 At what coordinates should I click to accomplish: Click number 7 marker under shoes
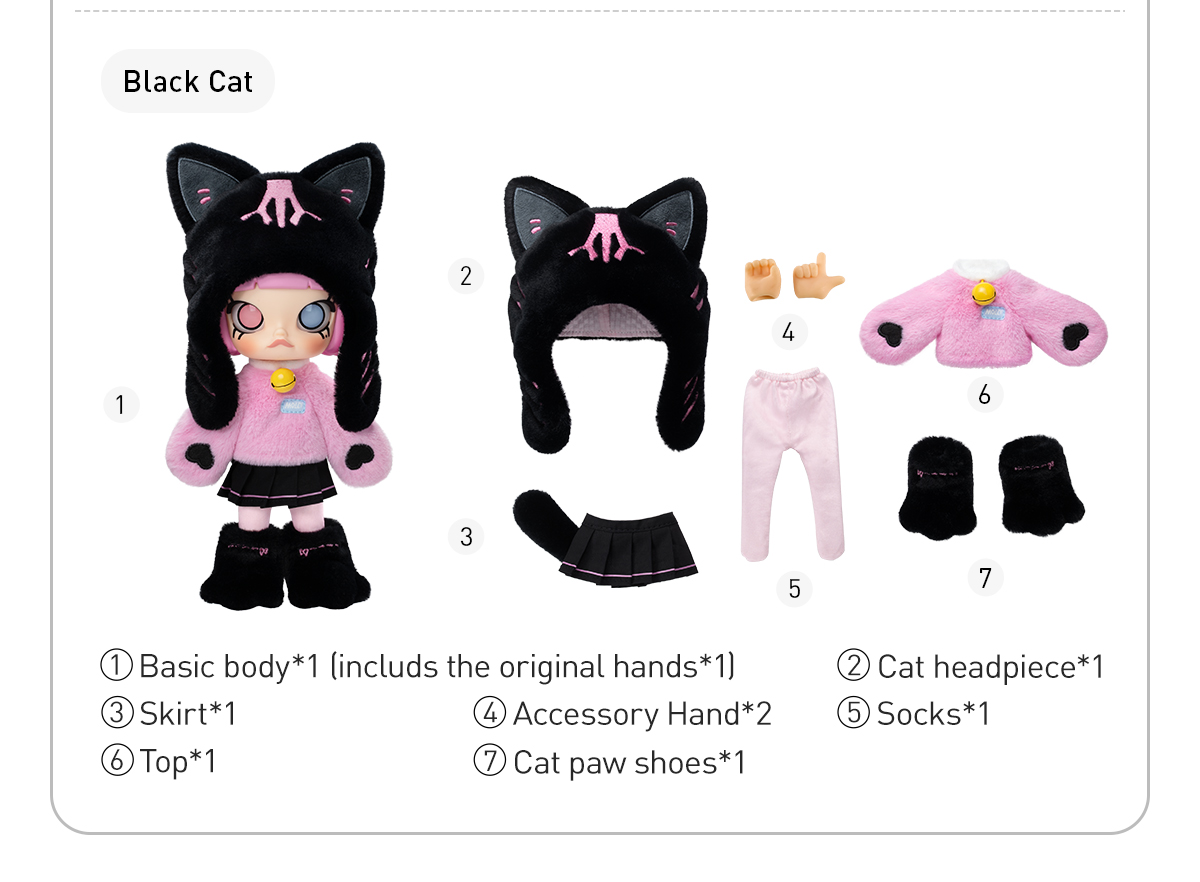pyautogui.click(x=985, y=577)
